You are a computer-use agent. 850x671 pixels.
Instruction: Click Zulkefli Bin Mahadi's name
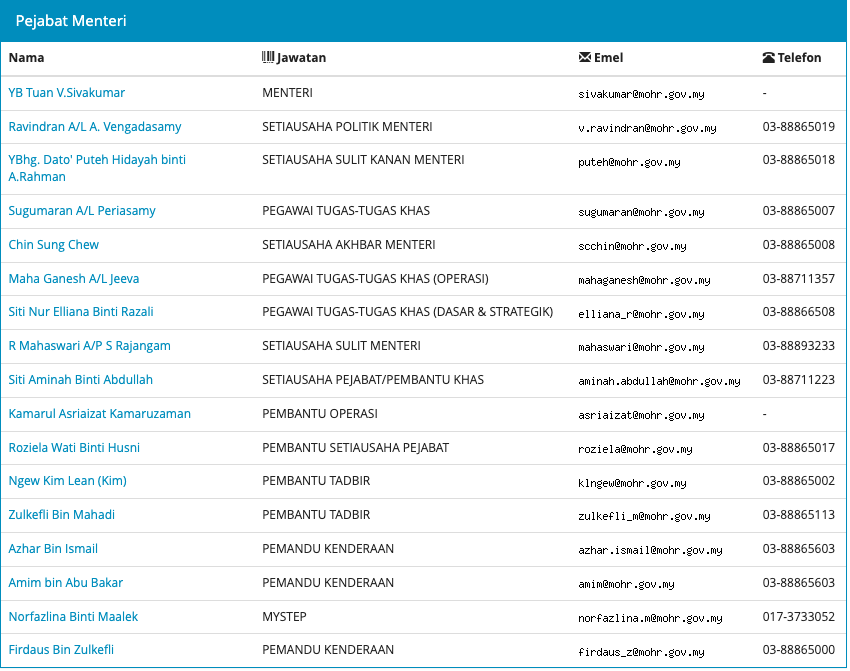(x=62, y=515)
